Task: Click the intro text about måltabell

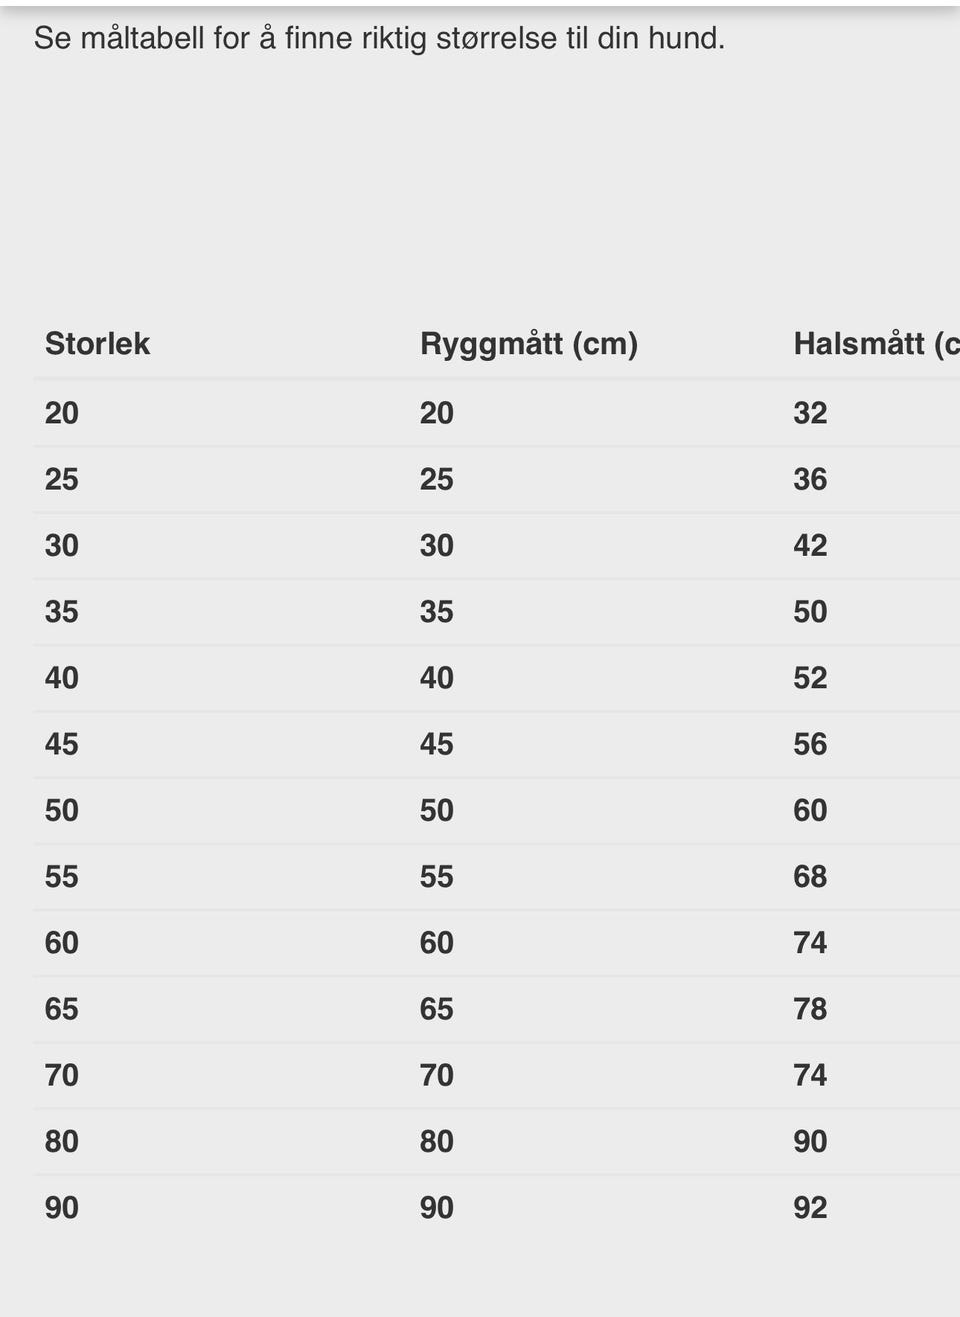Action: coord(379,39)
